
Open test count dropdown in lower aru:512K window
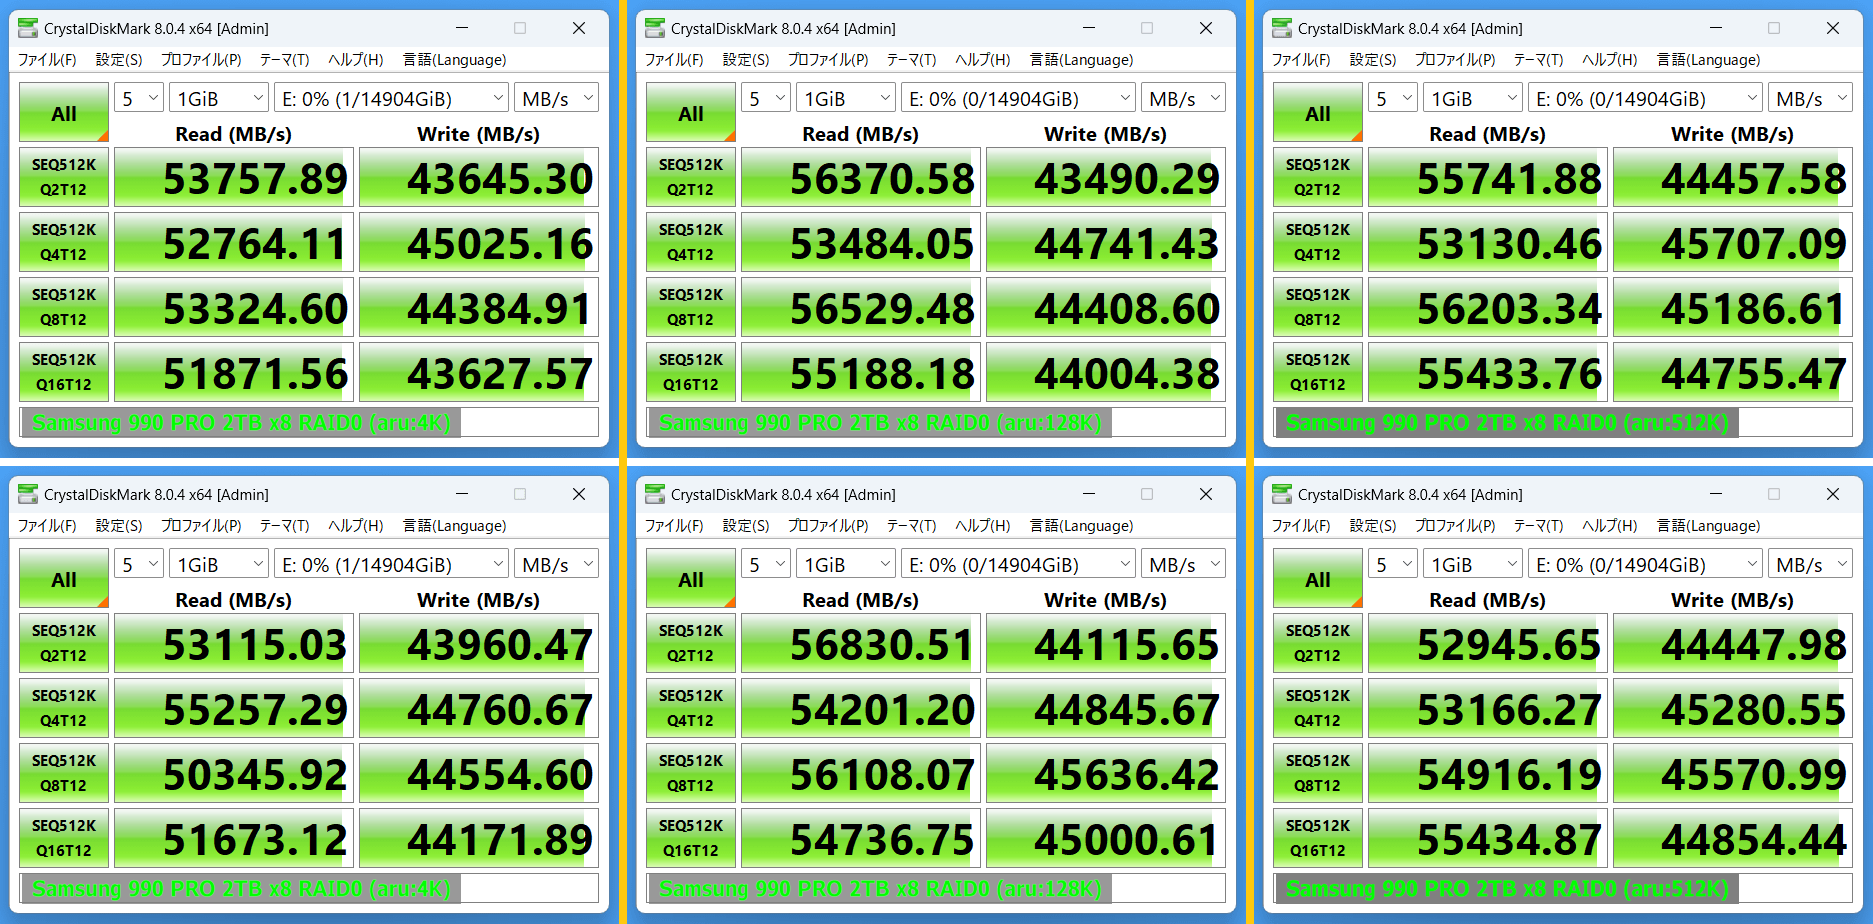[x=1393, y=564]
